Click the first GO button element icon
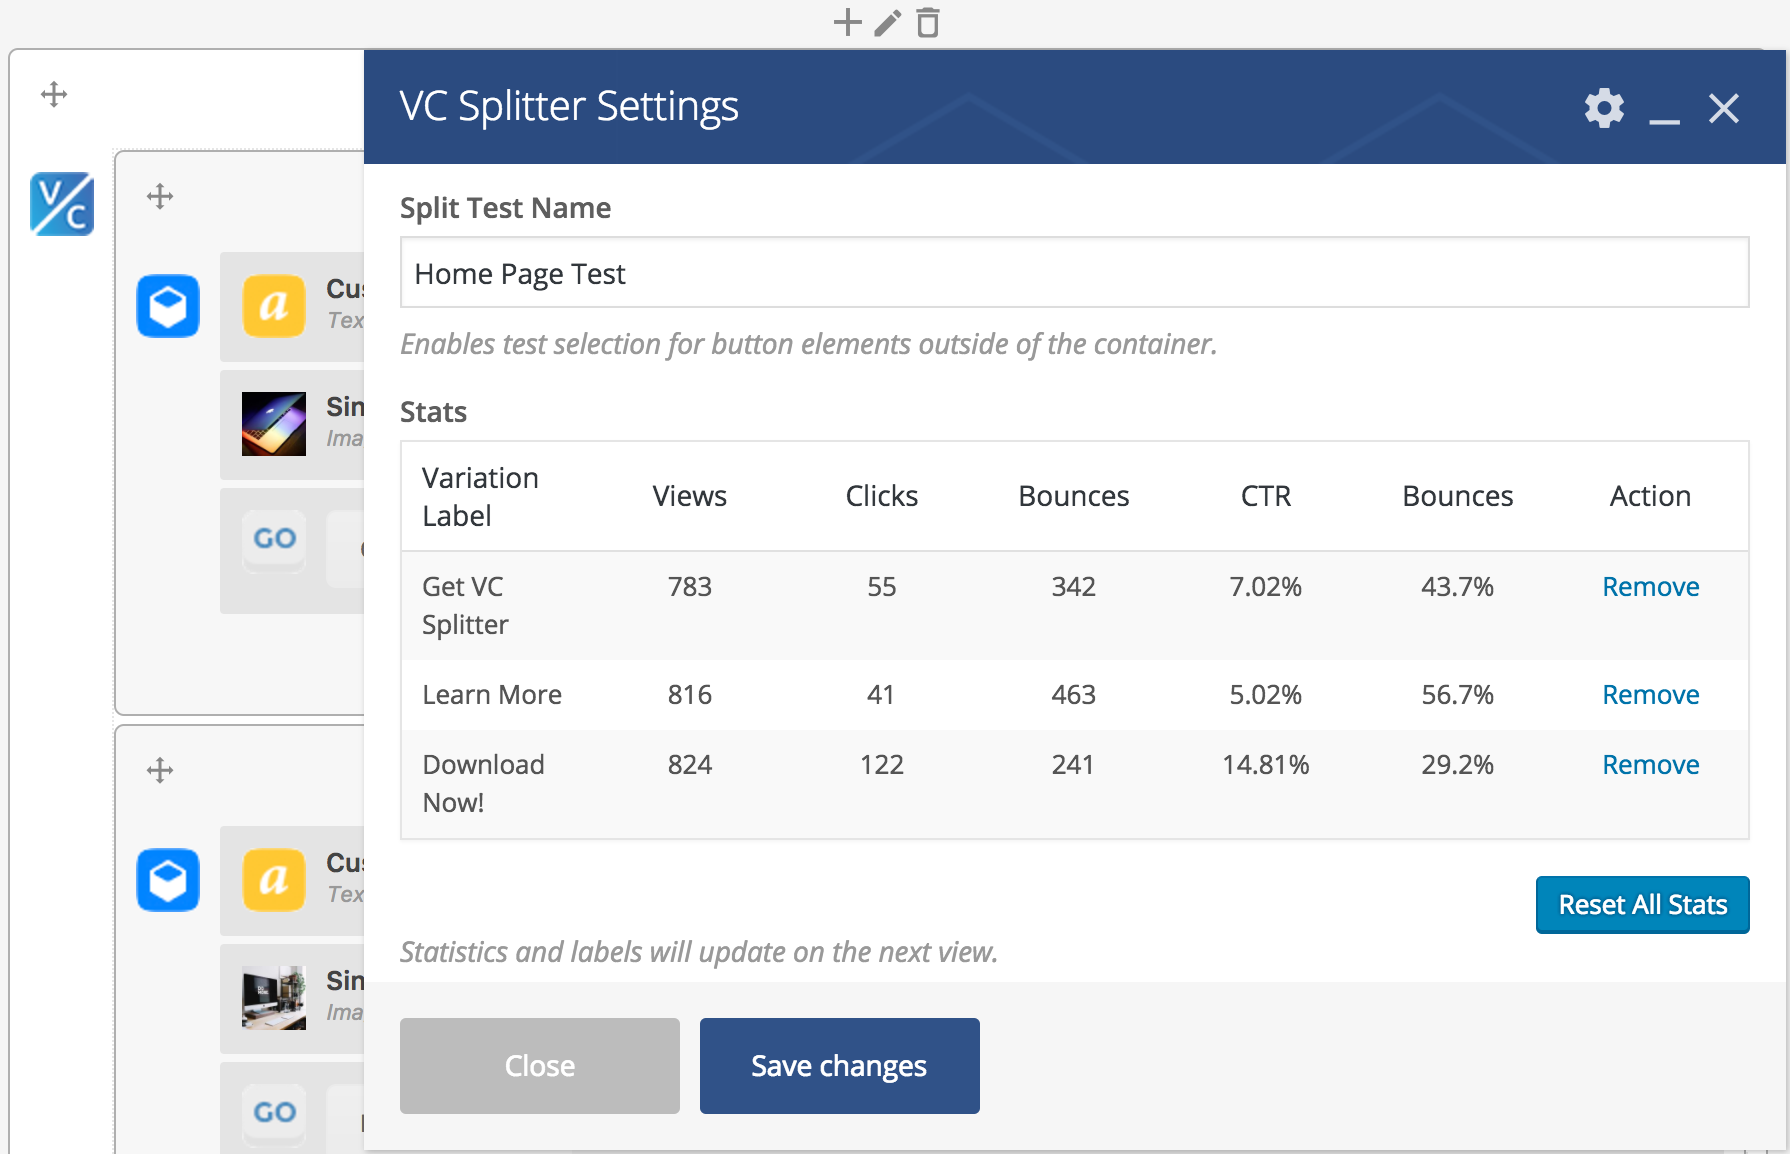Screen dimensions: 1790x1154 click(274, 540)
